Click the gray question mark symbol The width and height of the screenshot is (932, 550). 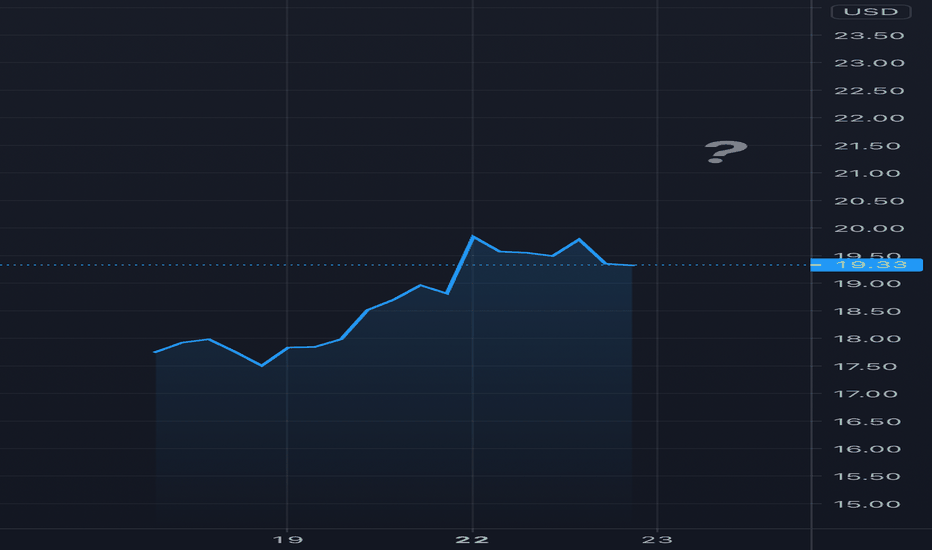tap(725, 152)
